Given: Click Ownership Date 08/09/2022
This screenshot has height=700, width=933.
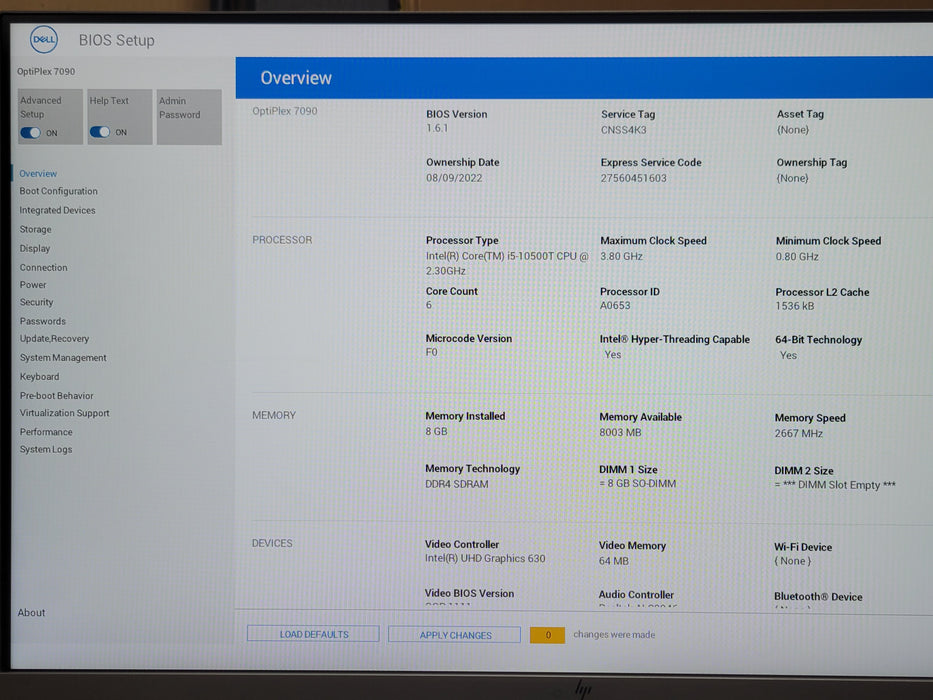Looking at the screenshot, I should coord(454,178).
